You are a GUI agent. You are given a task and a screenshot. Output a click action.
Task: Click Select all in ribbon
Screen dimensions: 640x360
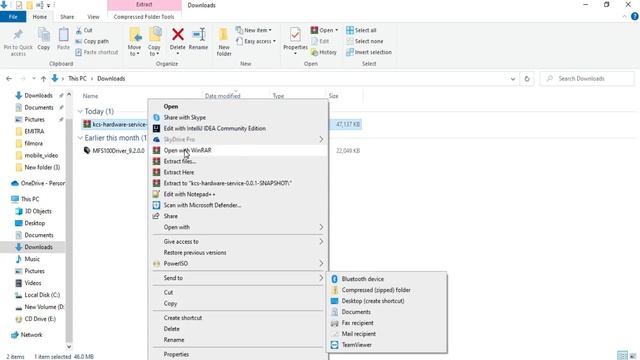pyautogui.click(x=361, y=30)
